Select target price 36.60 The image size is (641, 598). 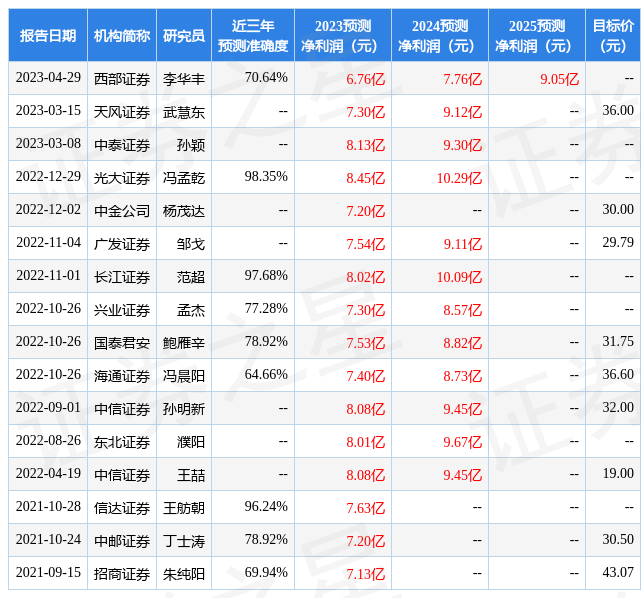coord(618,374)
